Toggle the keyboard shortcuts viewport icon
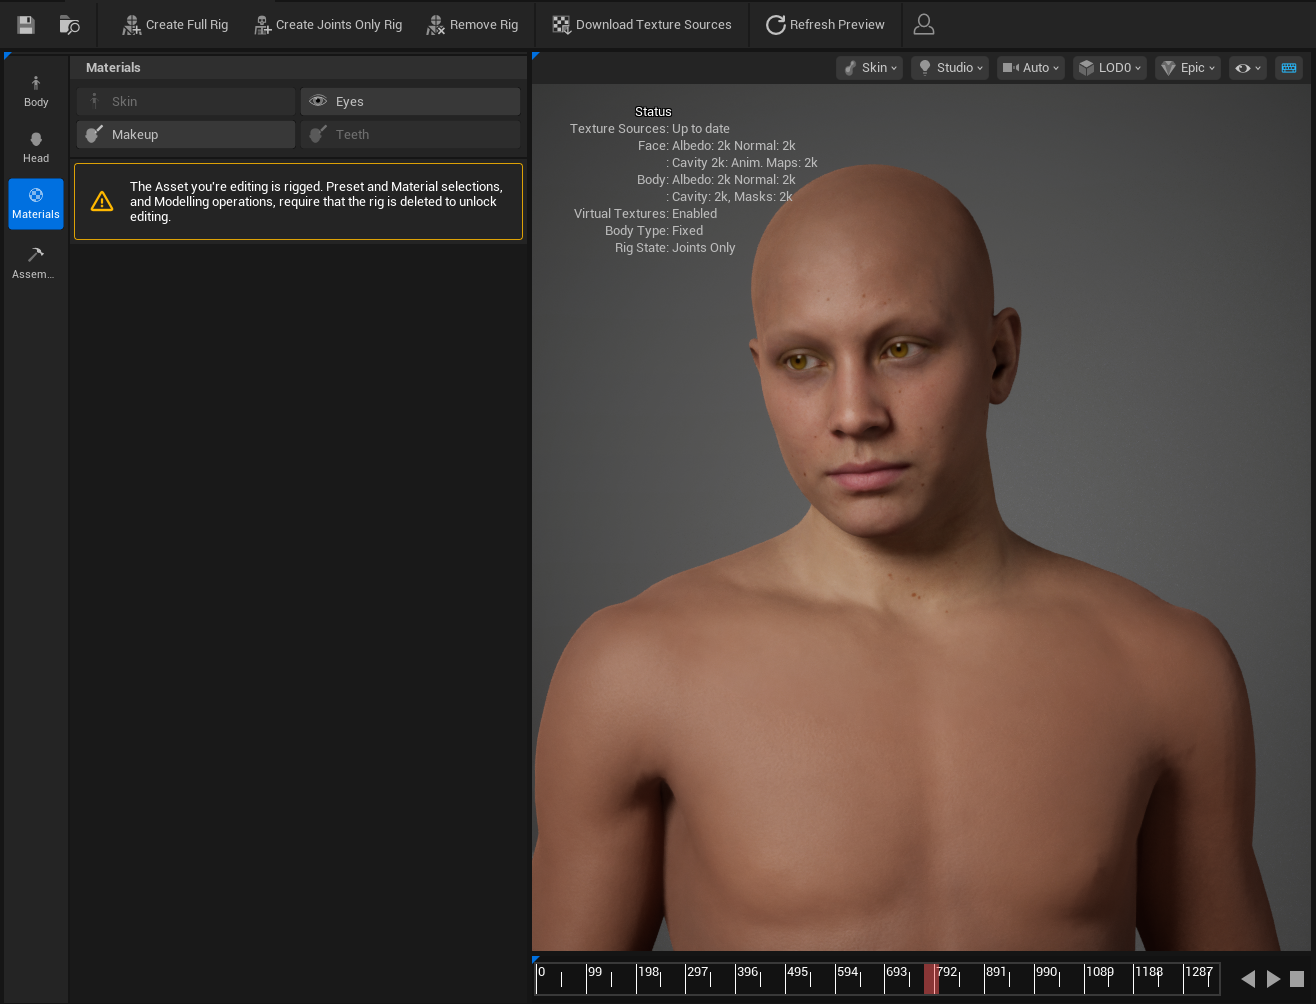Screen dimensions: 1316x1004 pyautogui.click(x=1289, y=68)
